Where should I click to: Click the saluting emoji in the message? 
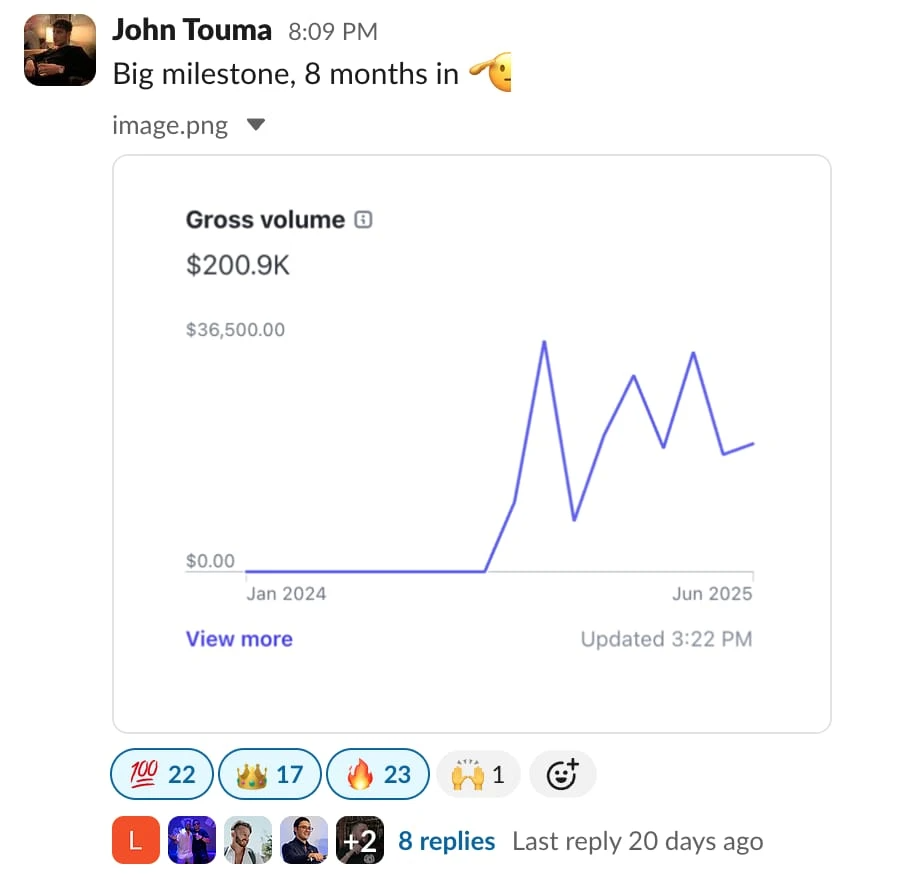pyautogui.click(x=490, y=74)
